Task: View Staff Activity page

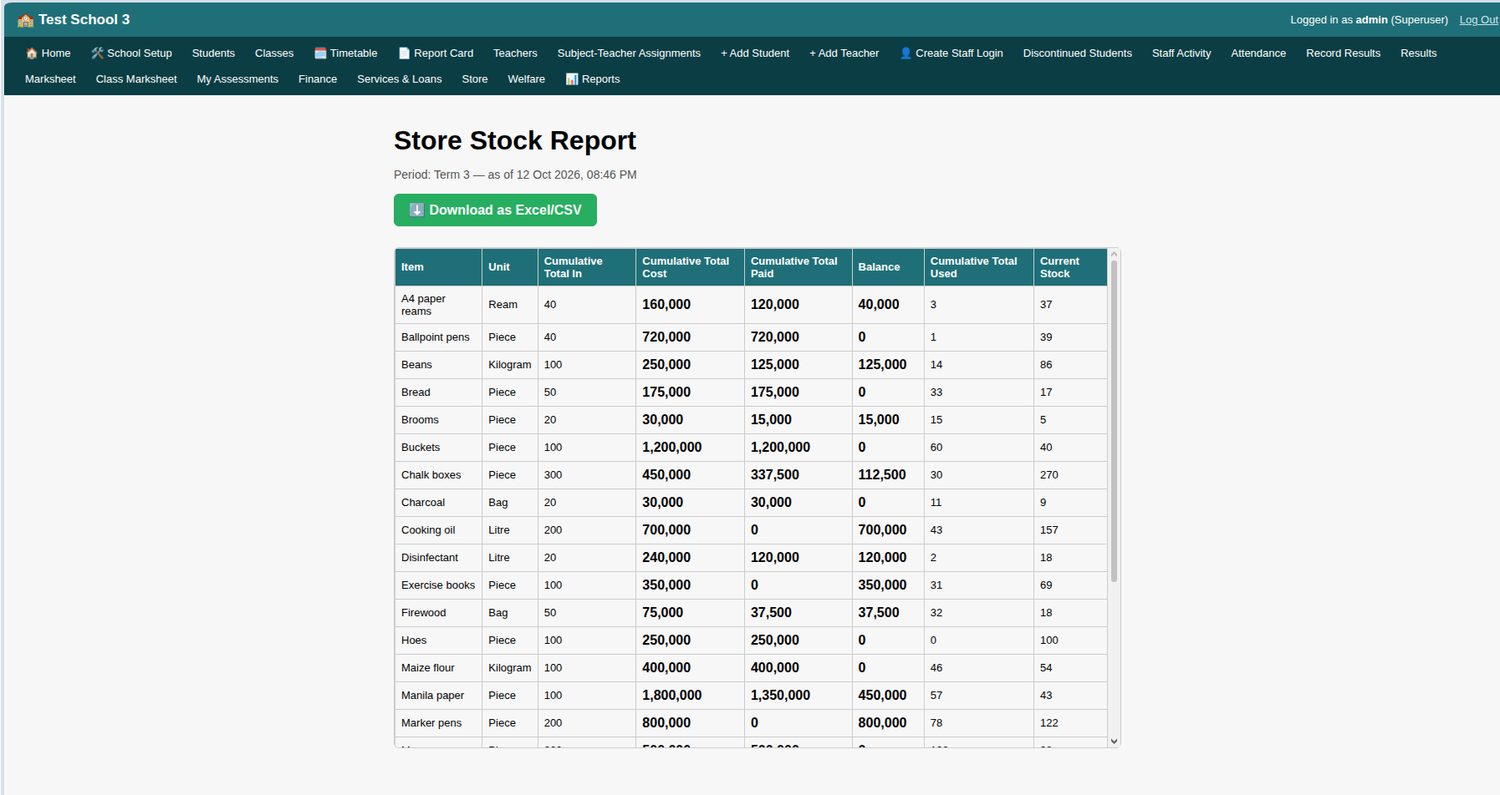Action: 1181,53
